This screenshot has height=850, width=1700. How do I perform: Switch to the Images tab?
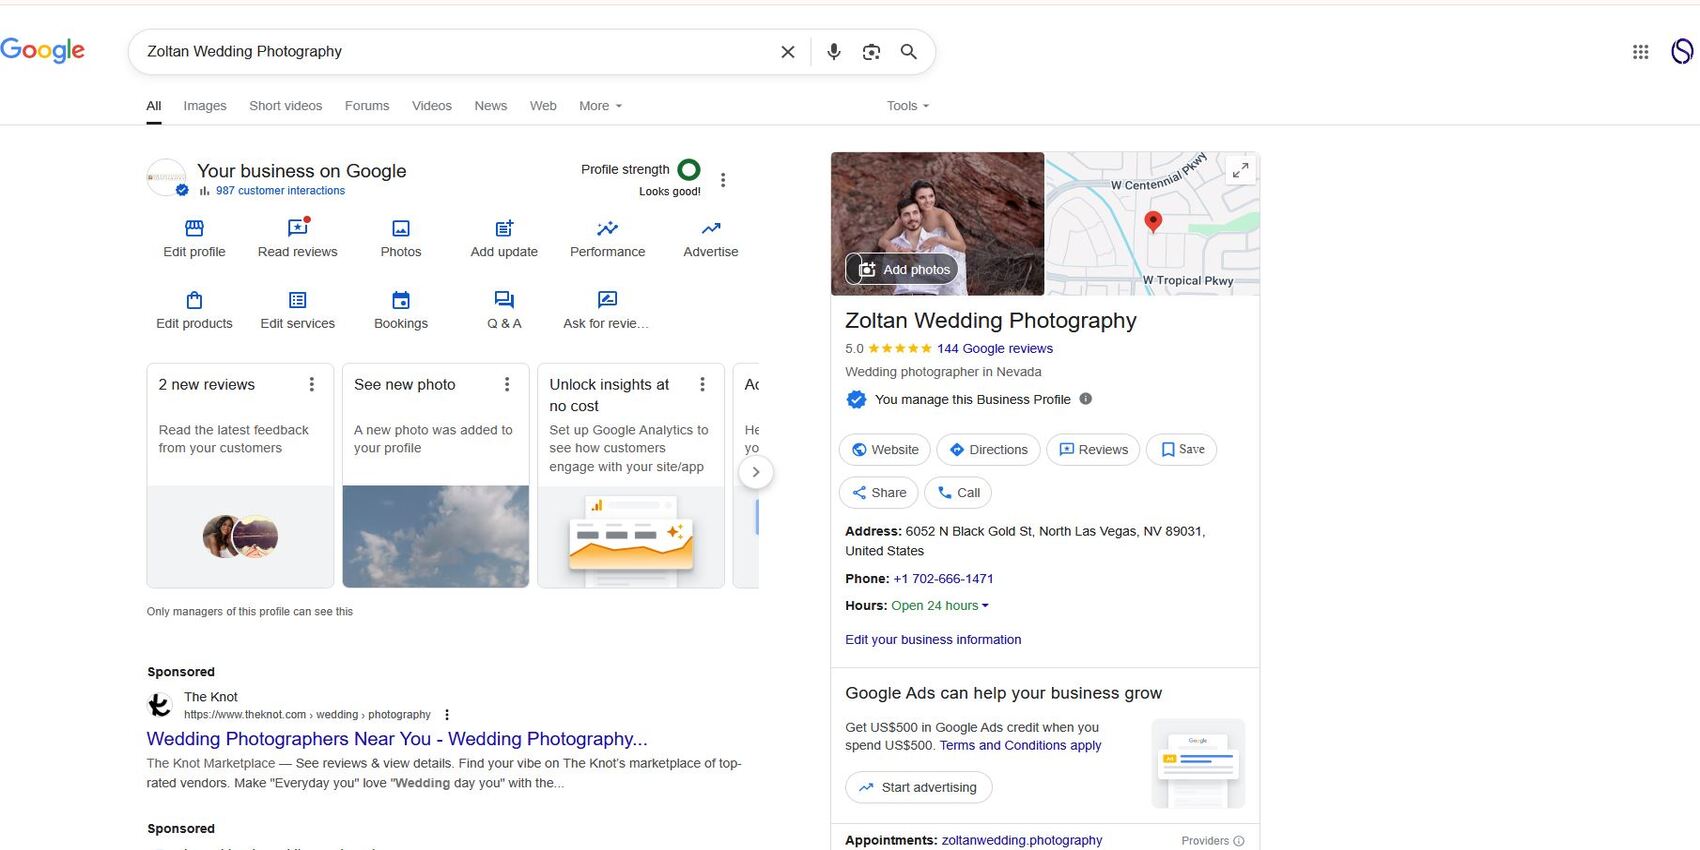click(205, 106)
